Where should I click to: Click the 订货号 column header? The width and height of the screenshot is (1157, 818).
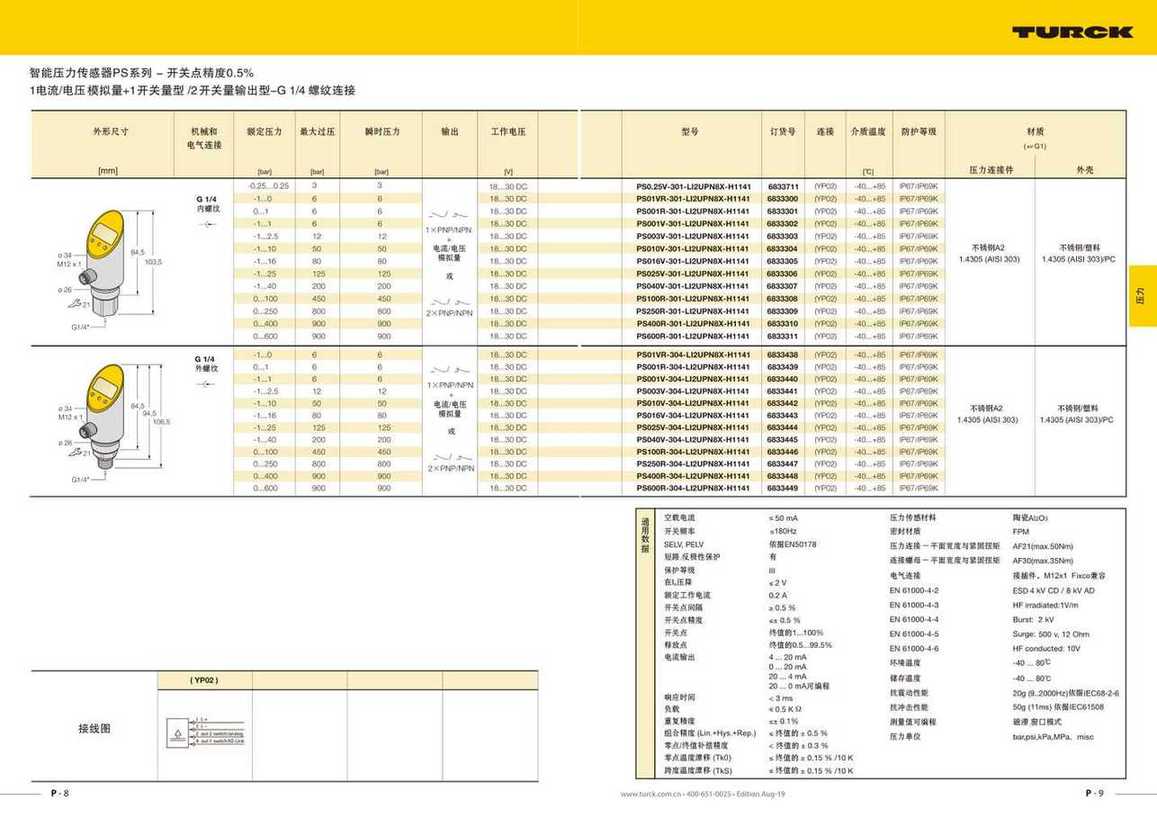pos(783,131)
